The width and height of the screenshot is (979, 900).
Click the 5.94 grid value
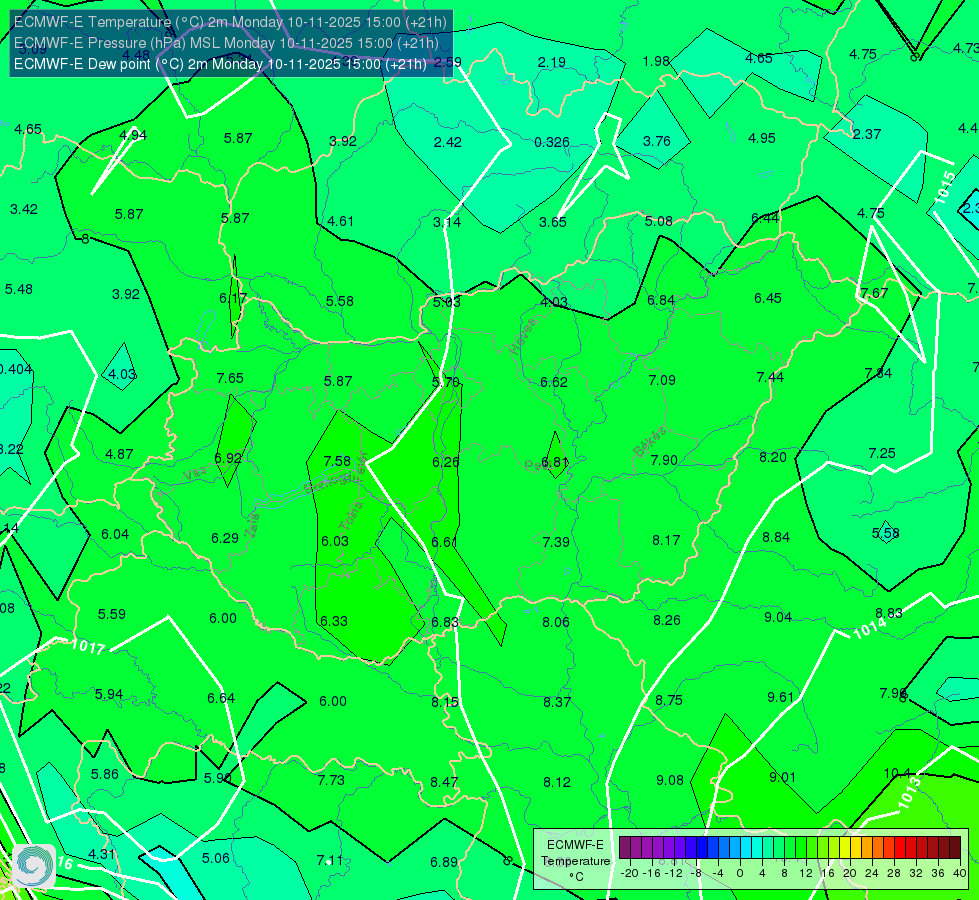point(109,694)
